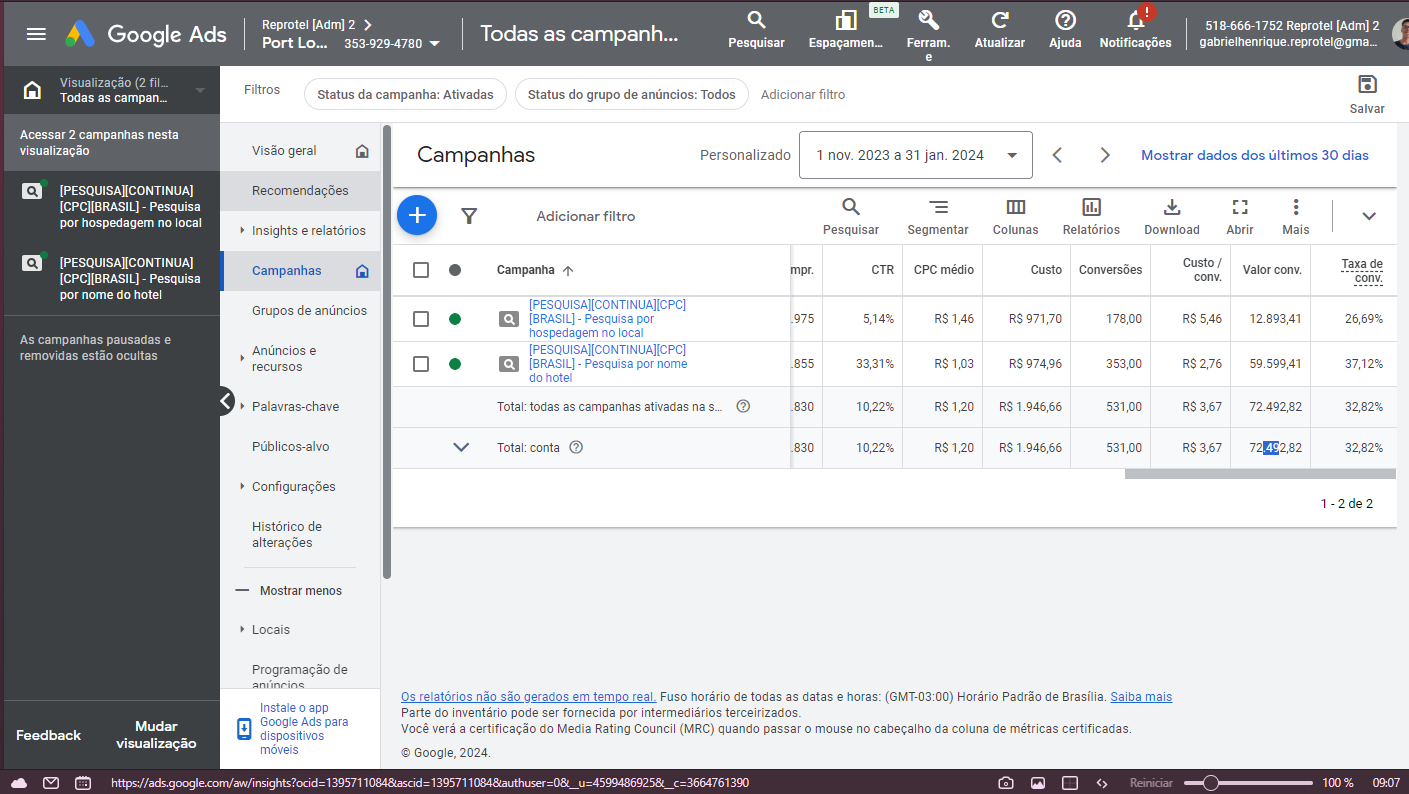Check the 'nome do hotel' campaign row

point(421,364)
